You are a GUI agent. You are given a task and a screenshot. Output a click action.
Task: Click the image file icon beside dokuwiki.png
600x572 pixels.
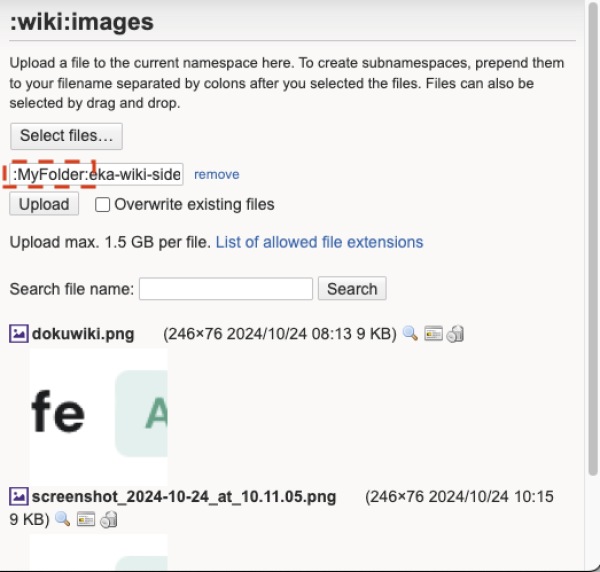click(x=18, y=334)
